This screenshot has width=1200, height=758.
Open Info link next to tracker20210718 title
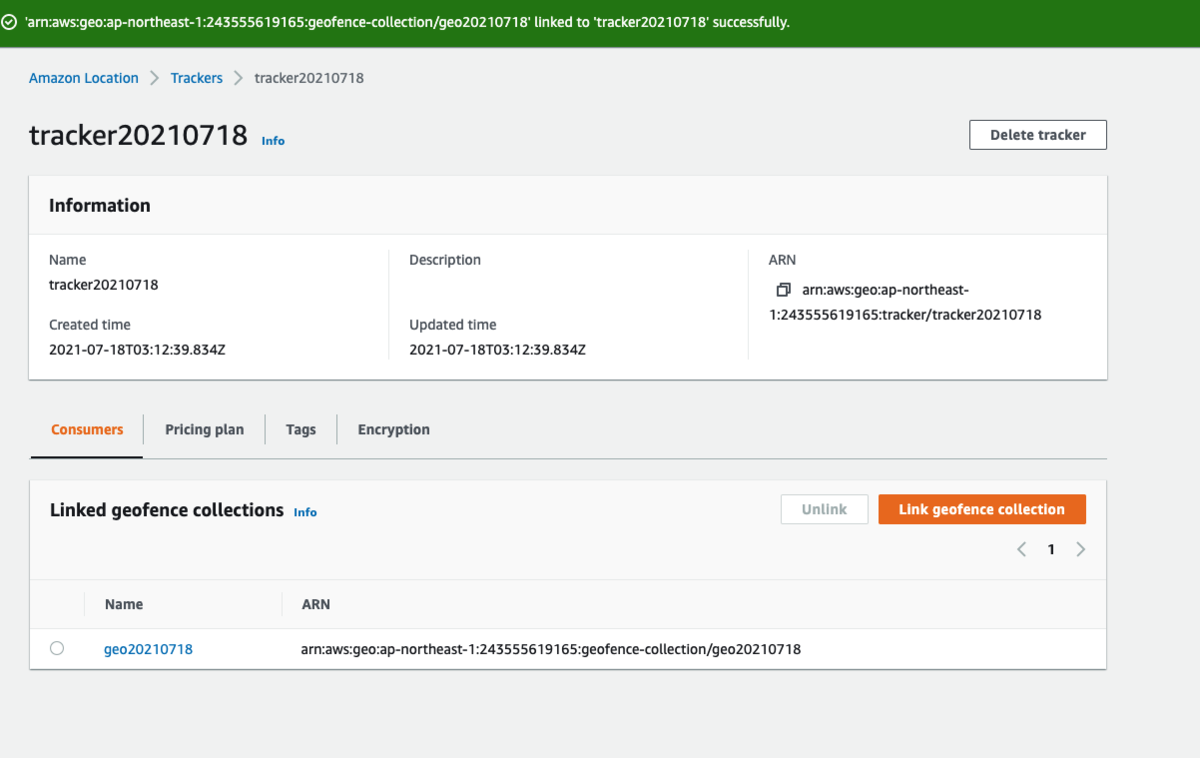pos(273,141)
